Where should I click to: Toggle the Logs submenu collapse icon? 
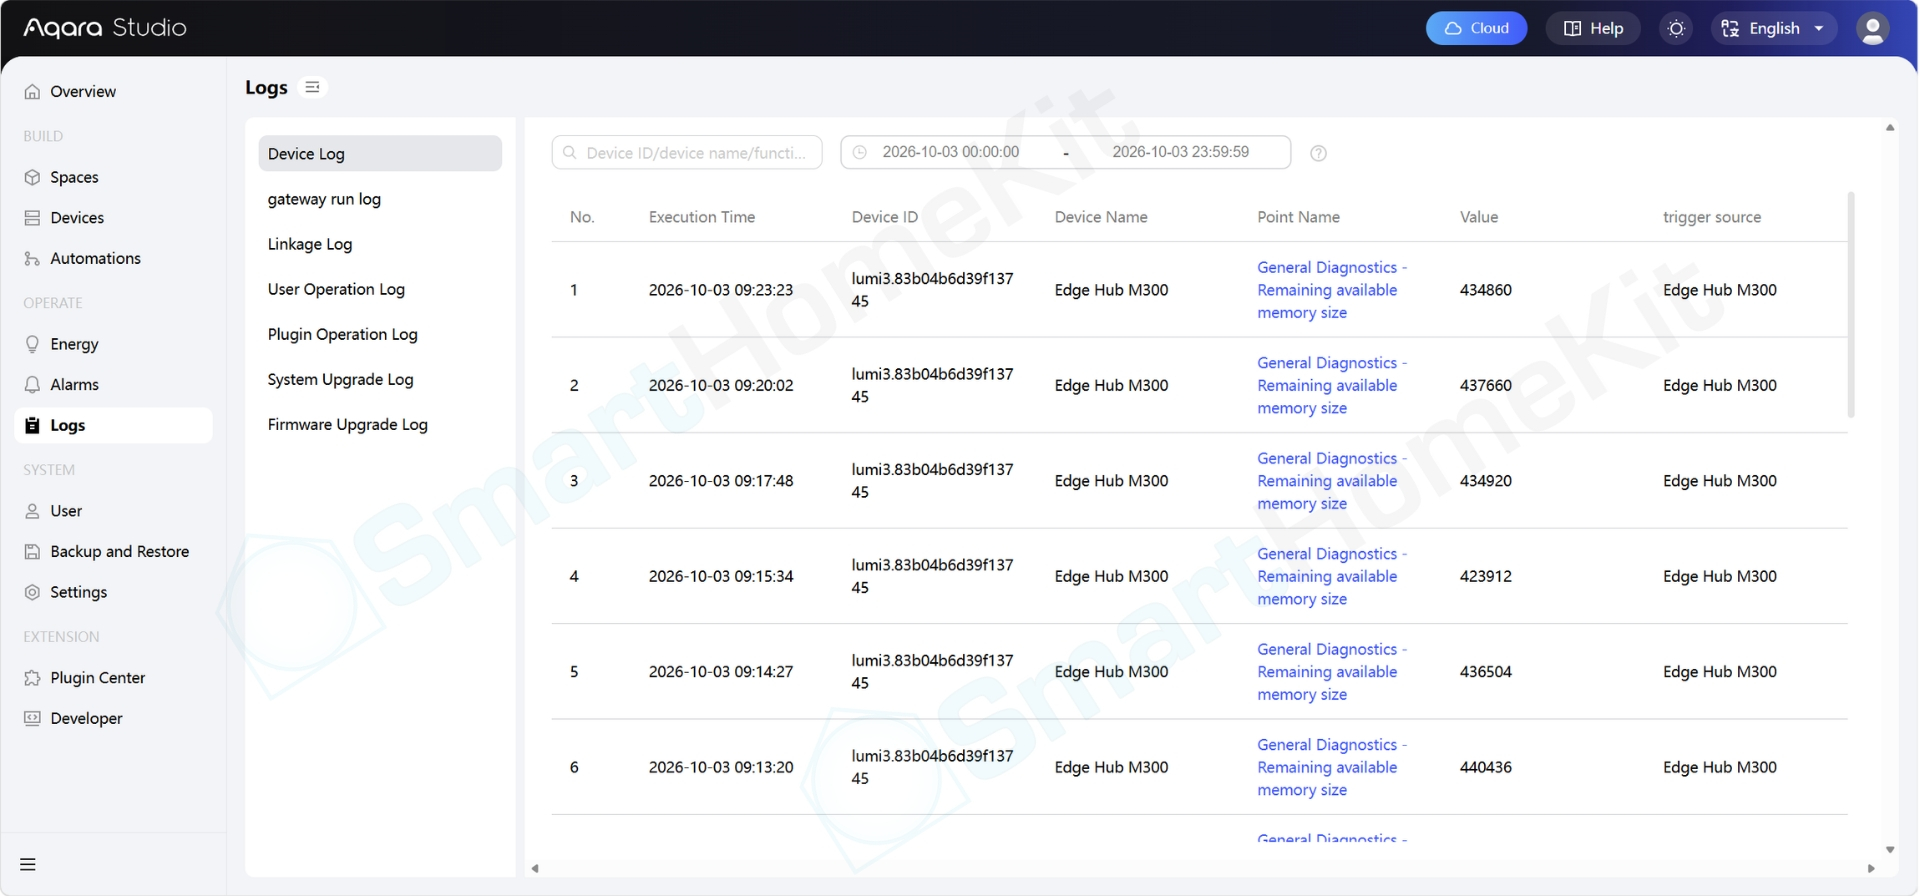tap(313, 87)
